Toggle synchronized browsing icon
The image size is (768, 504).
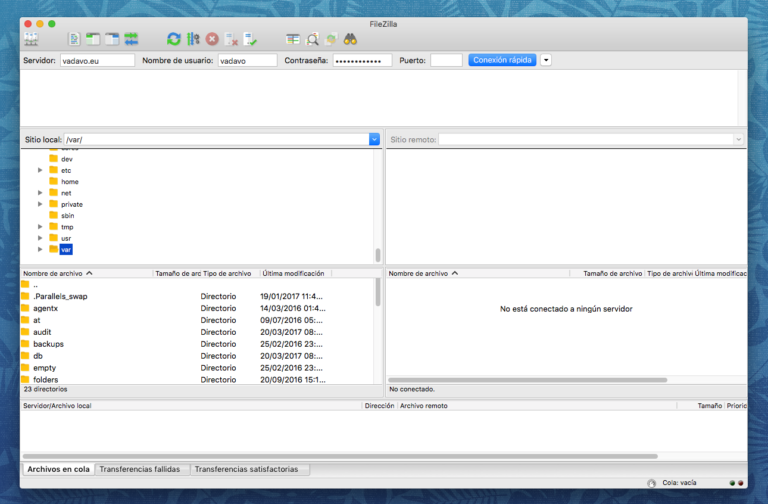pos(332,39)
